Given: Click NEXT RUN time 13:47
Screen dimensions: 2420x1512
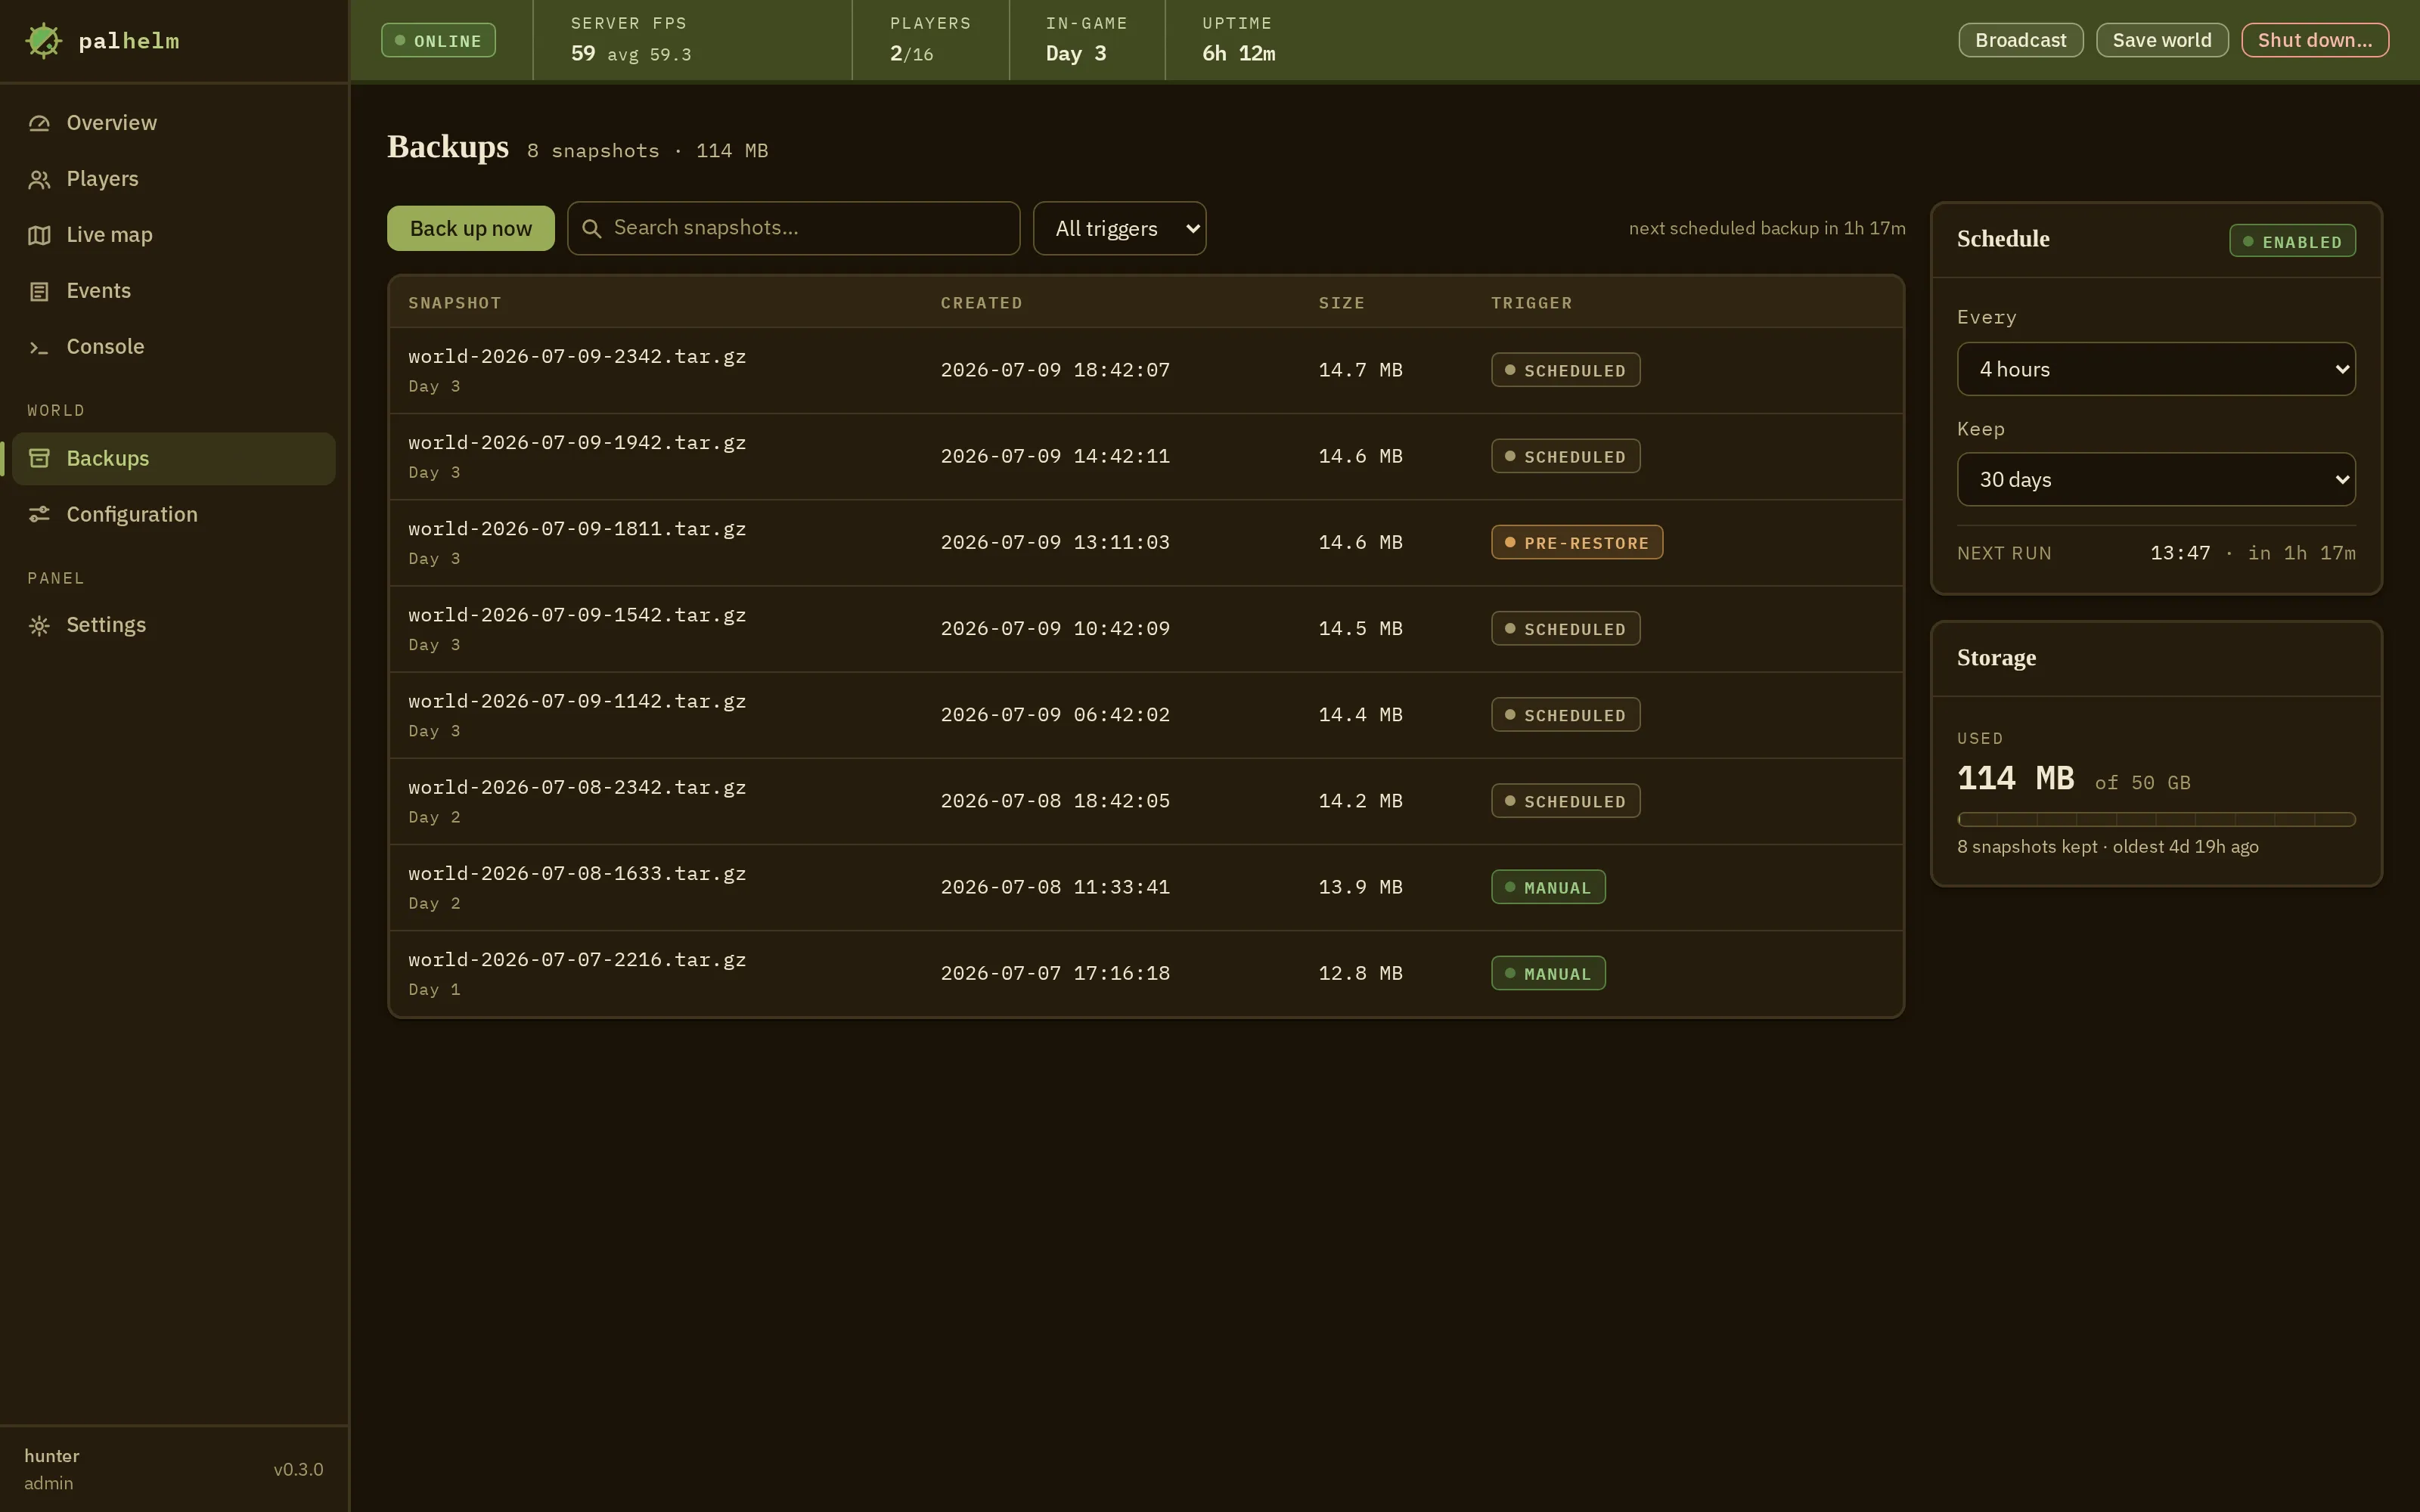Looking at the screenshot, I should point(2180,553).
